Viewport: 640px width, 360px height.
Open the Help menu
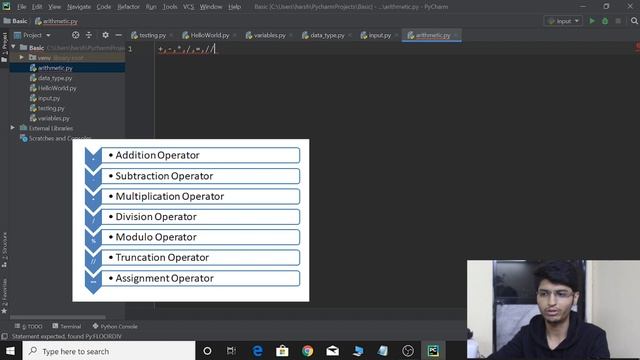[234, 7]
